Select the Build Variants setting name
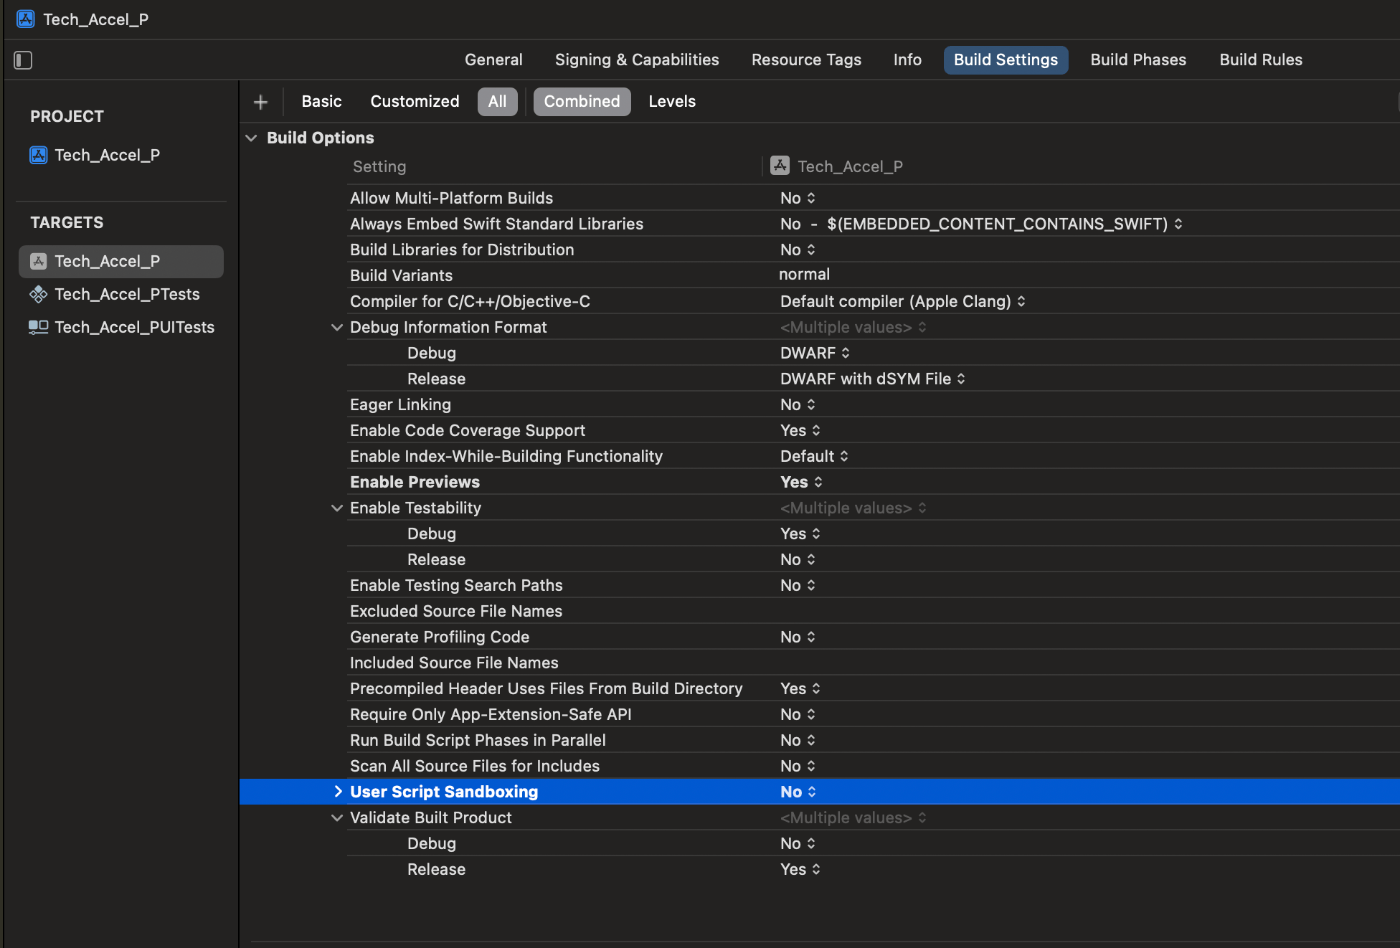The width and height of the screenshot is (1400, 948). tap(401, 276)
